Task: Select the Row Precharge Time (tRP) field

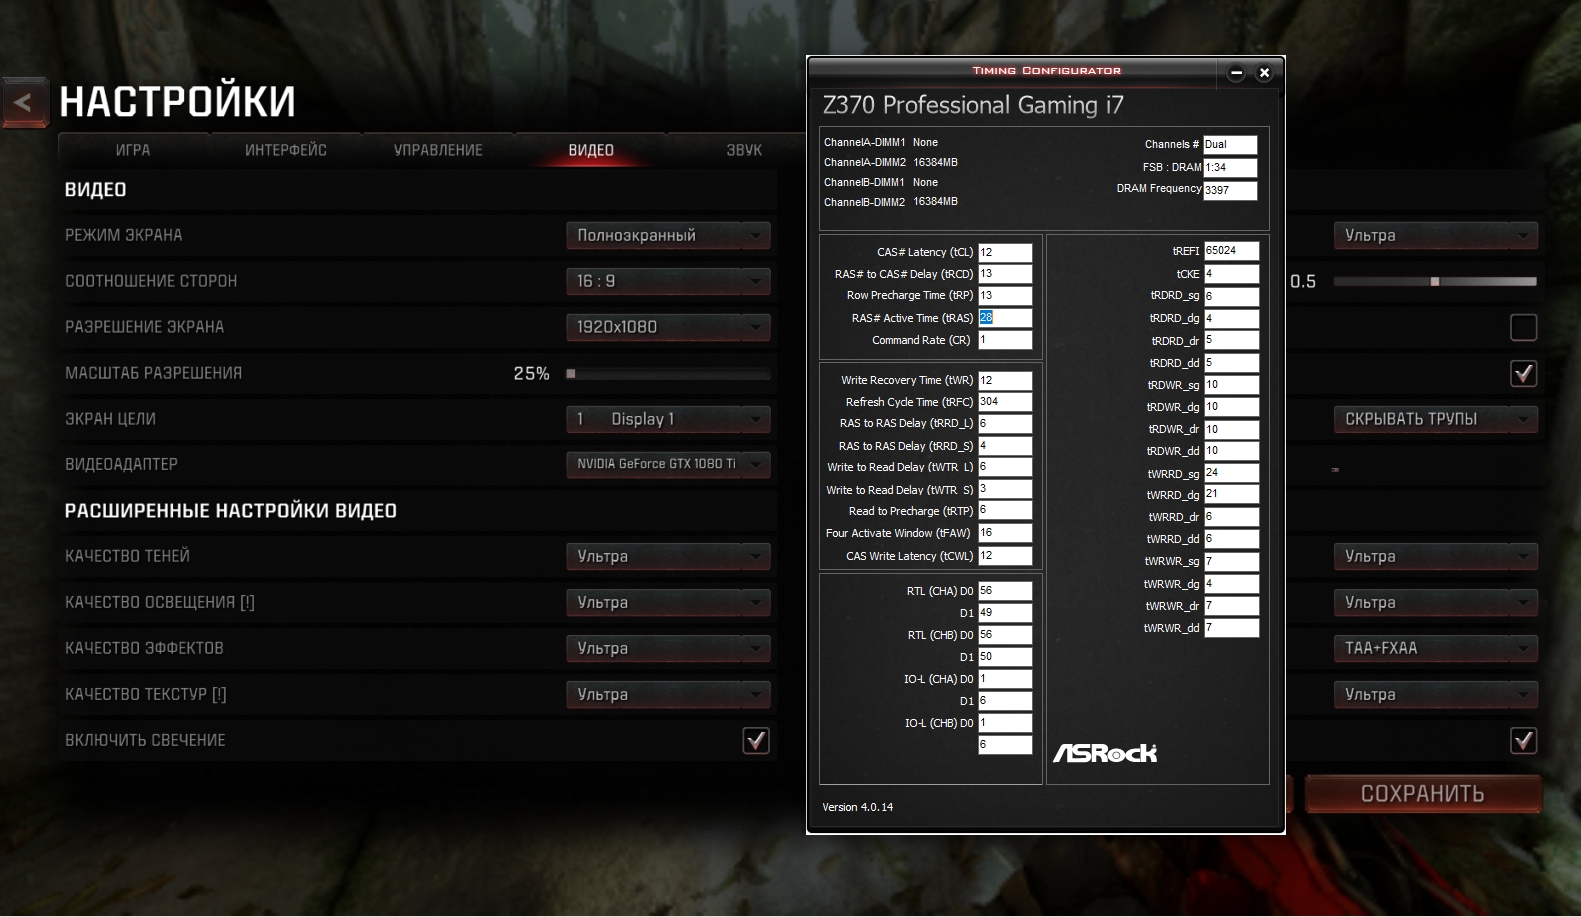Action: coord(1005,296)
